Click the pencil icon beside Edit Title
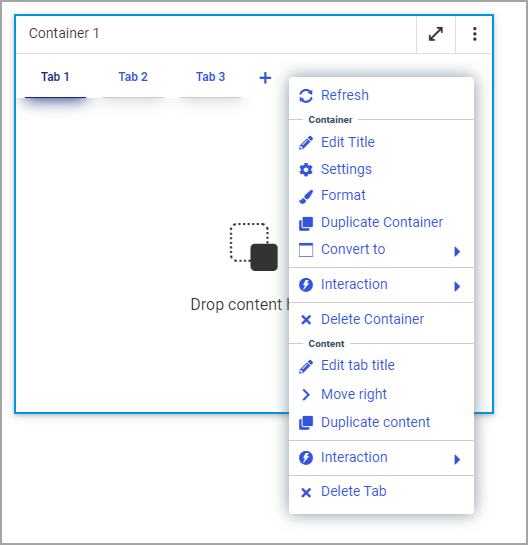Screen dimensions: 528x545 (x=306, y=143)
